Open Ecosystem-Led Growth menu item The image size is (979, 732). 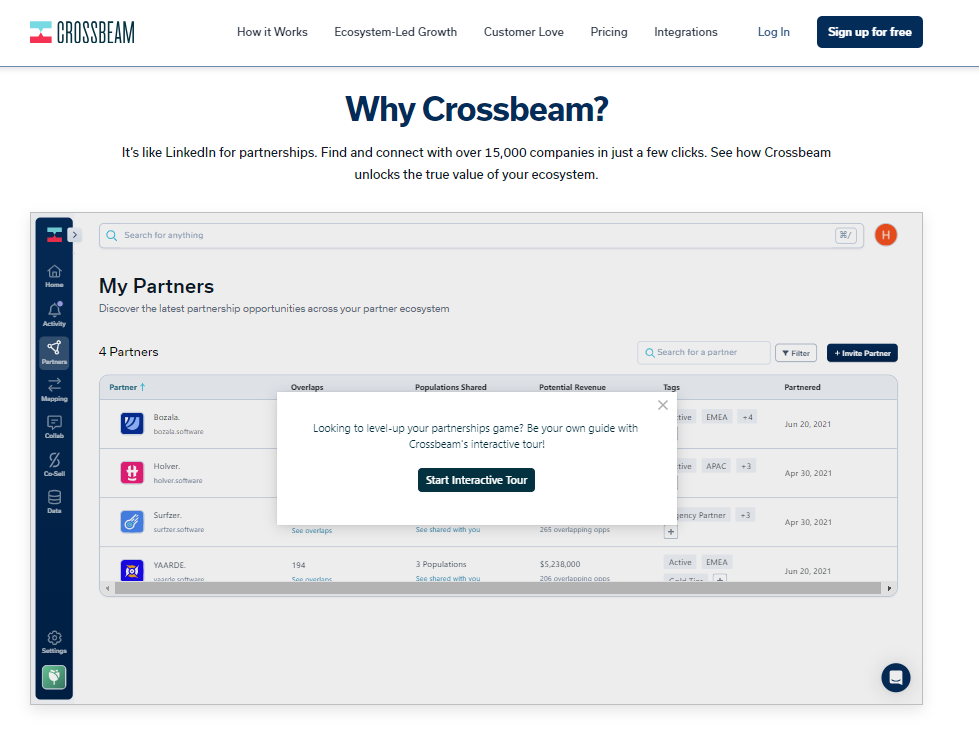click(395, 32)
